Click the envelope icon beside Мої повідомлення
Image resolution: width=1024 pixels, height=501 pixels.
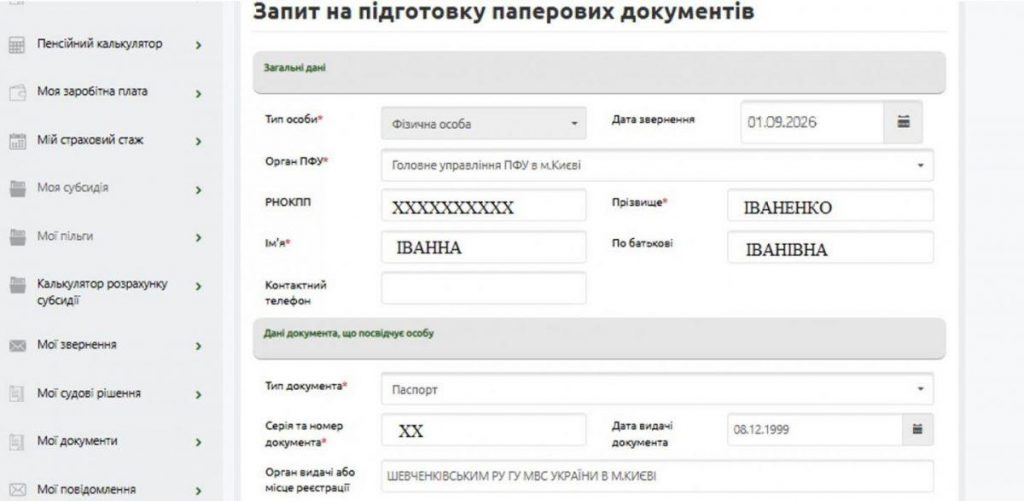pos(18,490)
